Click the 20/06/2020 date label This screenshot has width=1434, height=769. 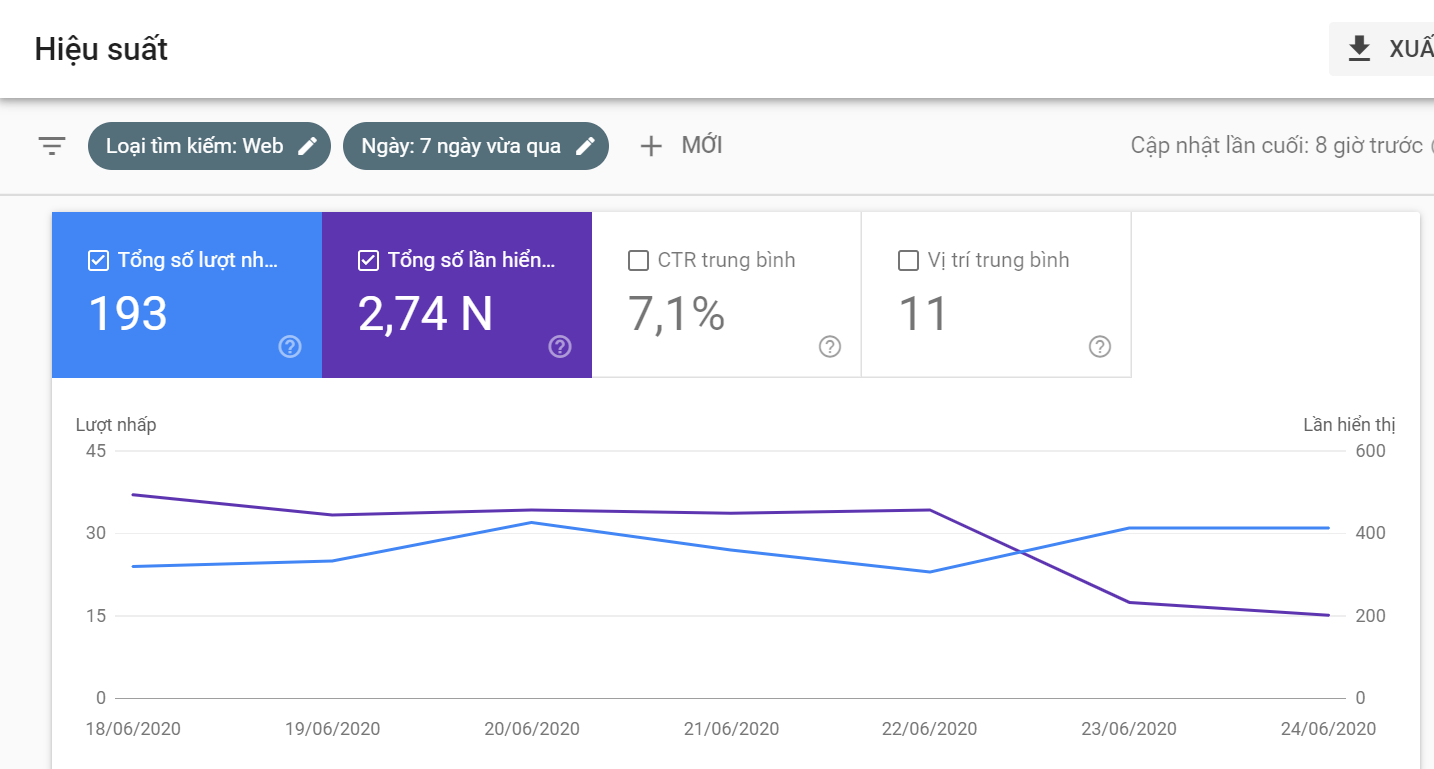[532, 729]
